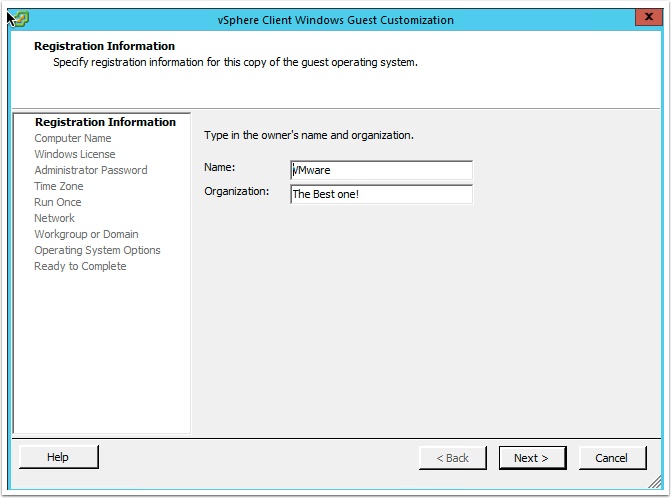Click the Name: label
This screenshot has height=498, width=671.
[220, 167]
